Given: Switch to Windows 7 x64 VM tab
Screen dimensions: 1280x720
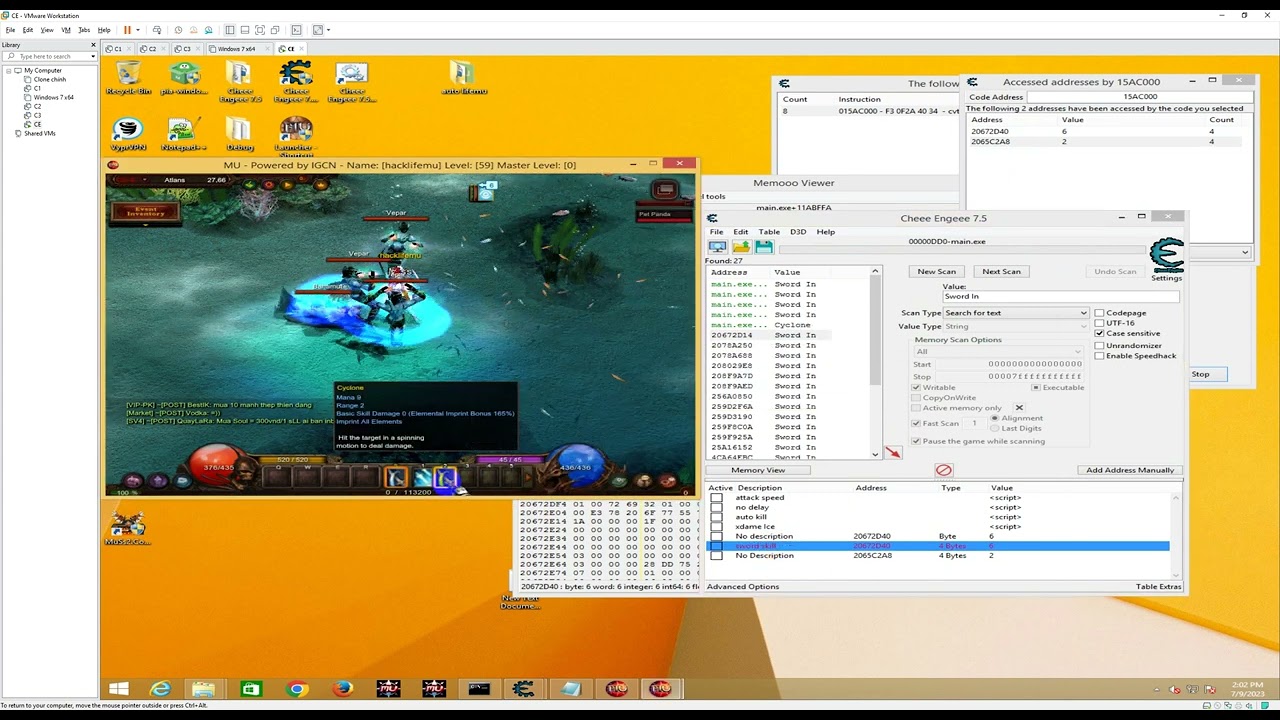Looking at the screenshot, I should 237,49.
